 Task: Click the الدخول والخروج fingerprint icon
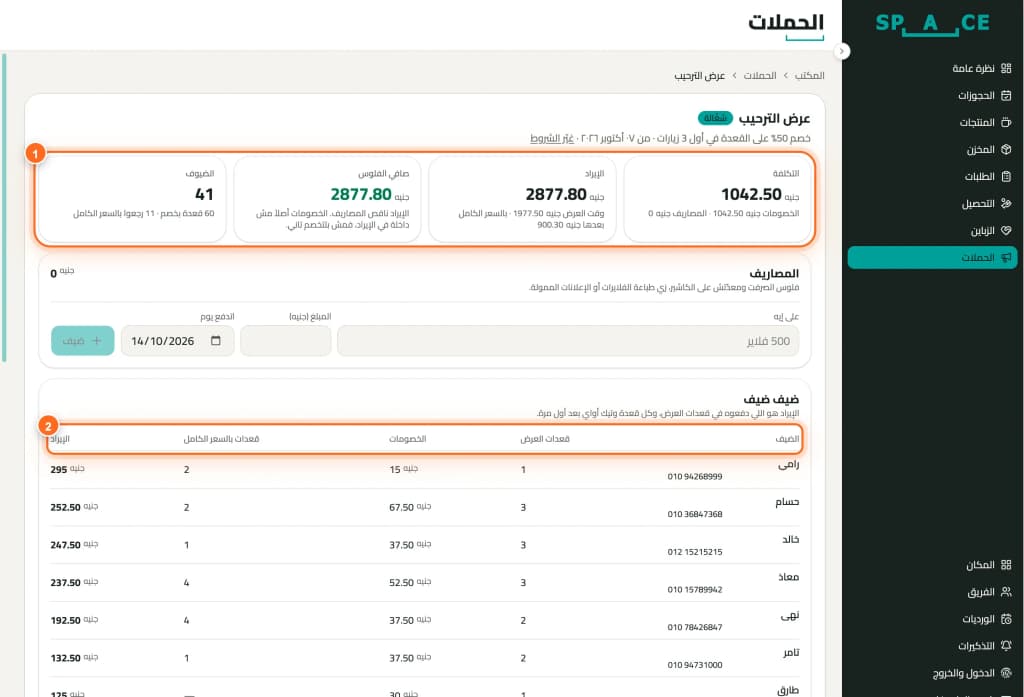[1006, 673]
